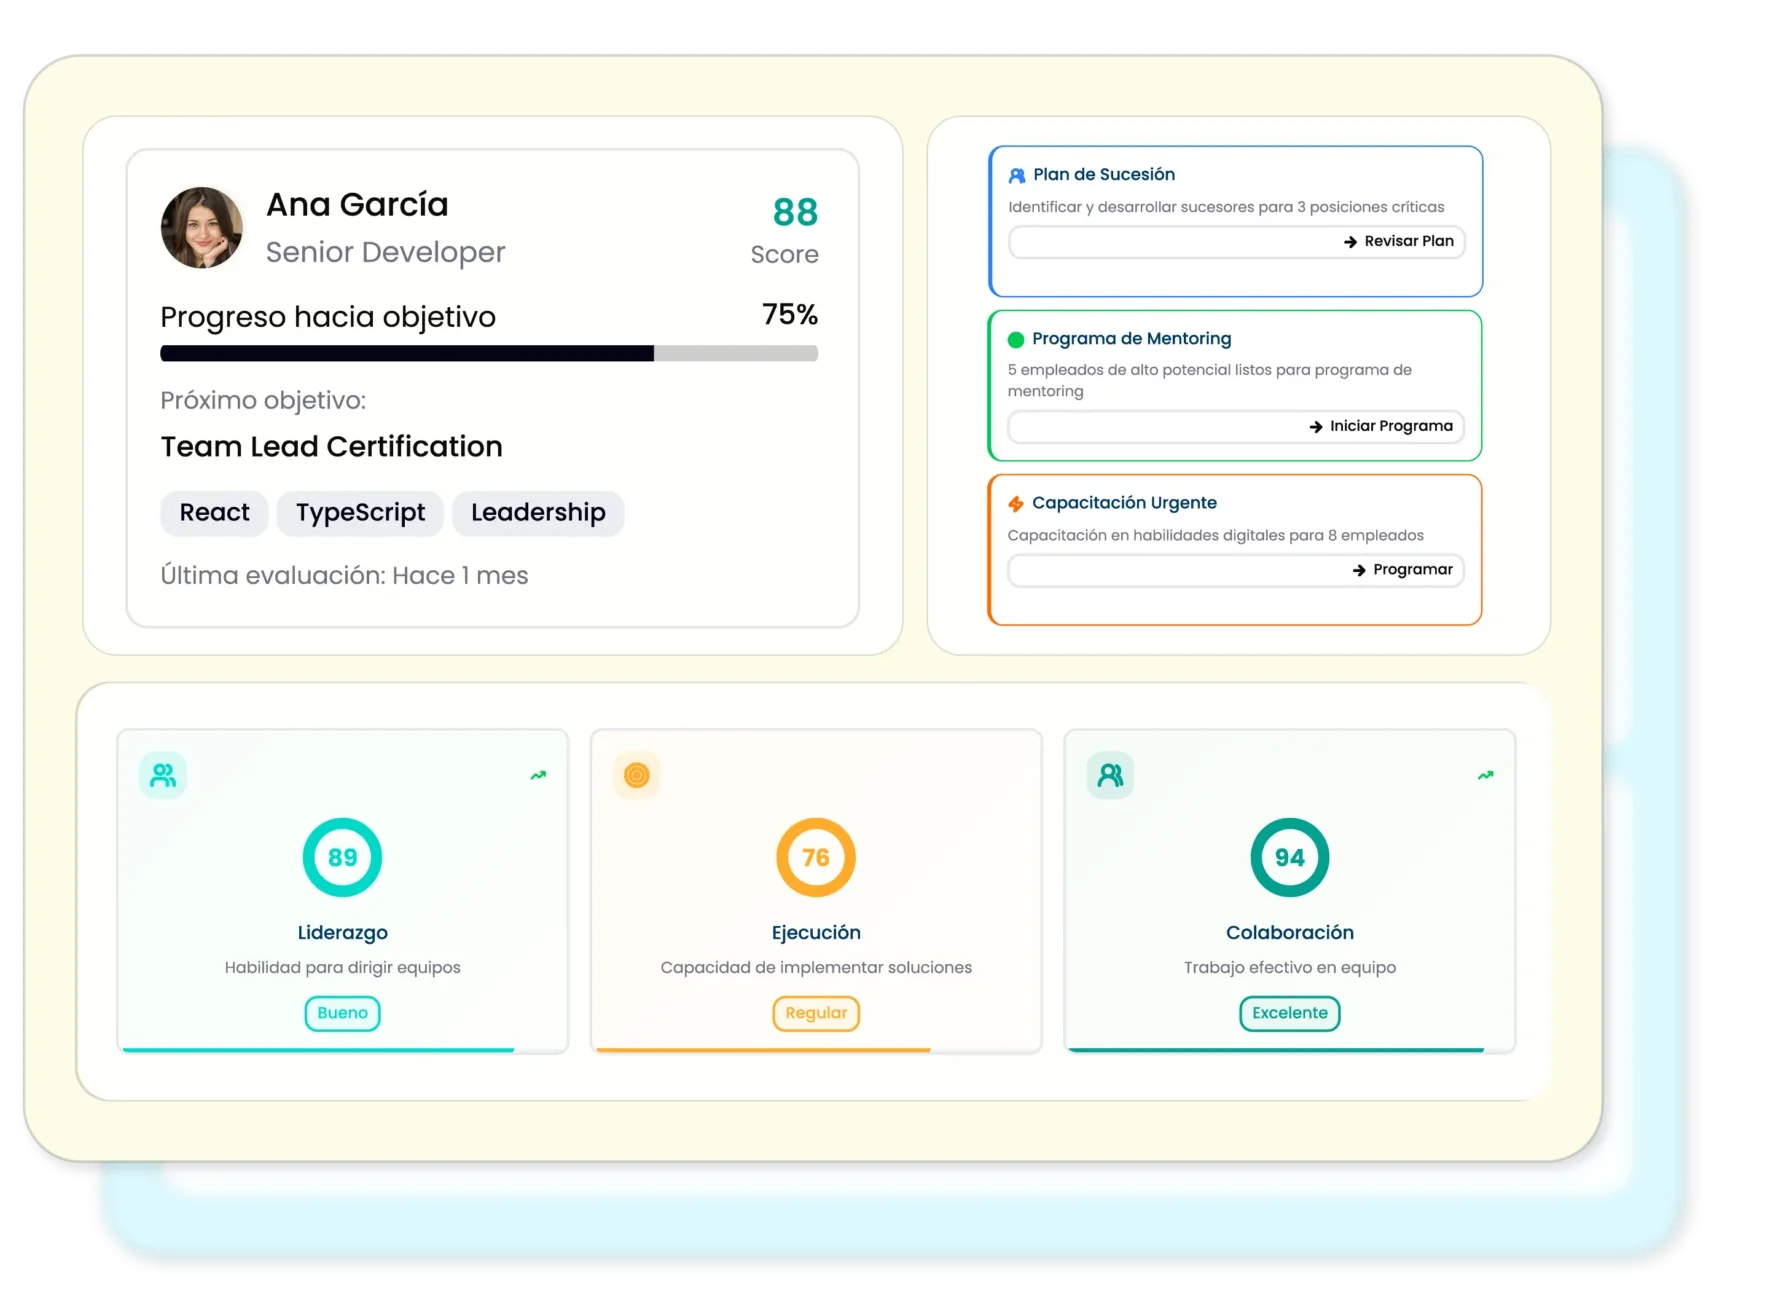The height and width of the screenshot is (1314, 1770).
Task: Click the Plan de Sucesión user icon
Action: pyautogui.click(x=1017, y=176)
